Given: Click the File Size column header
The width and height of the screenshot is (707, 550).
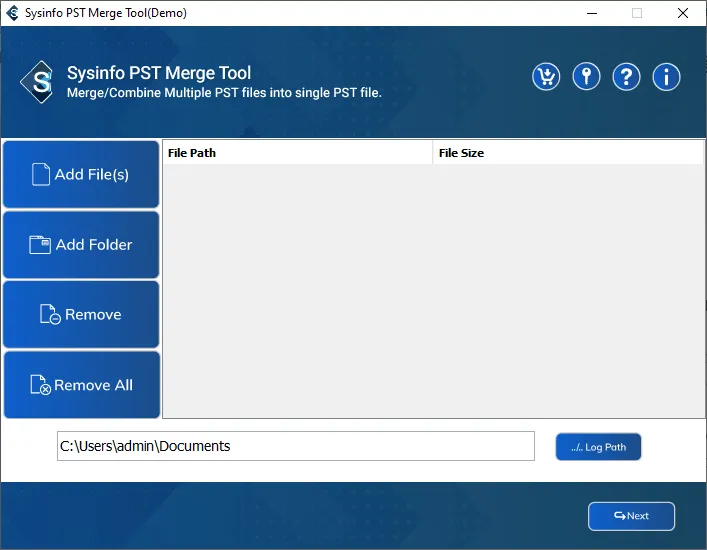Looking at the screenshot, I should tap(567, 153).
